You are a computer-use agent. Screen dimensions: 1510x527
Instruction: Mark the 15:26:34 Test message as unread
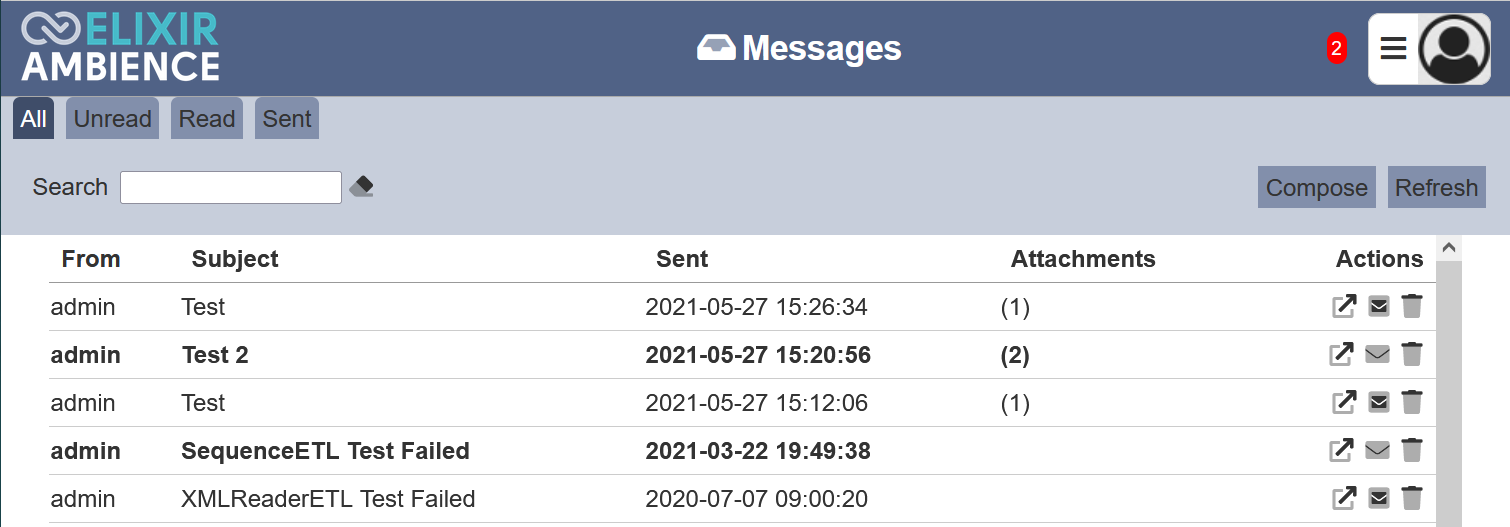pyautogui.click(x=1378, y=306)
